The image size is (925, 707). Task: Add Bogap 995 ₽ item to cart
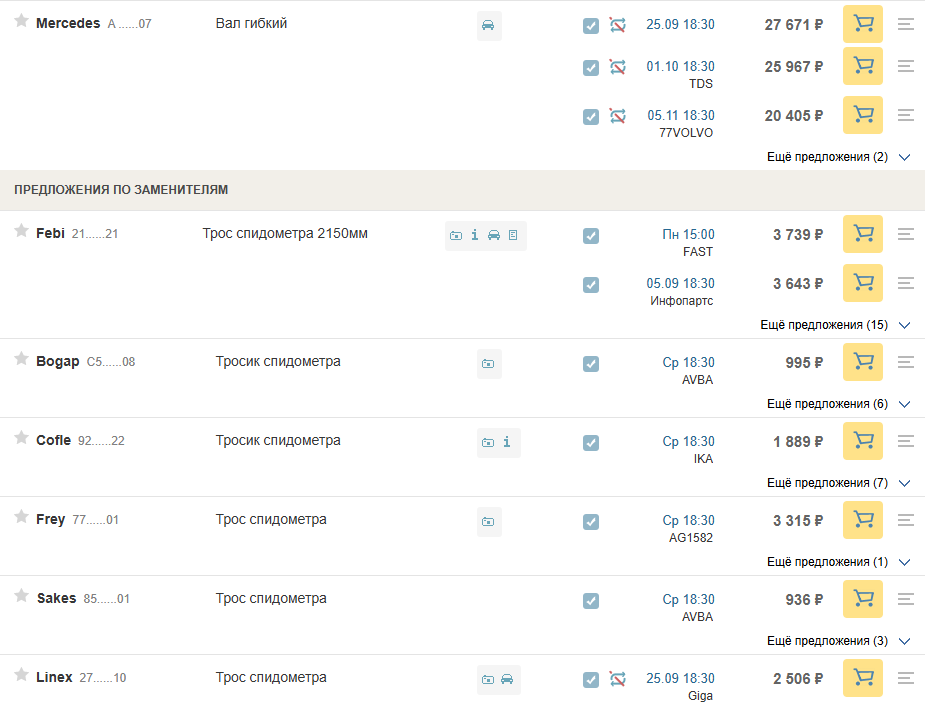click(862, 362)
